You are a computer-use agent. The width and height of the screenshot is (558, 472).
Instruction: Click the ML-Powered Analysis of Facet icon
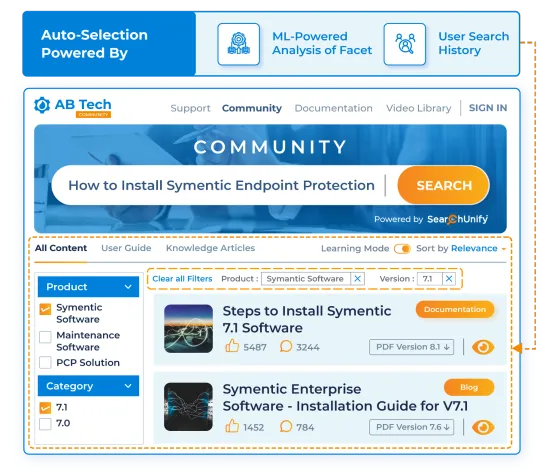click(238, 44)
